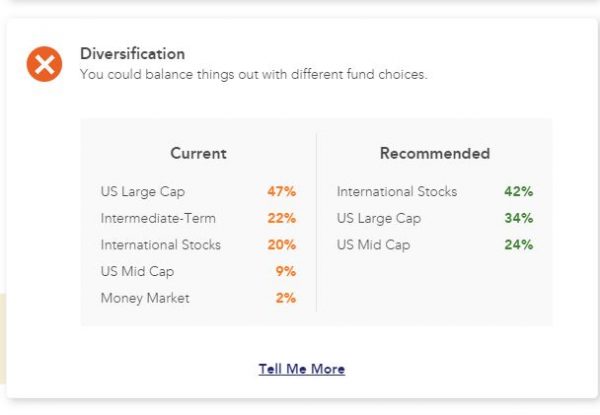The image size is (600, 415).
Task: Click the 34% recommended US Large Cap value
Action: click(518, 218)
